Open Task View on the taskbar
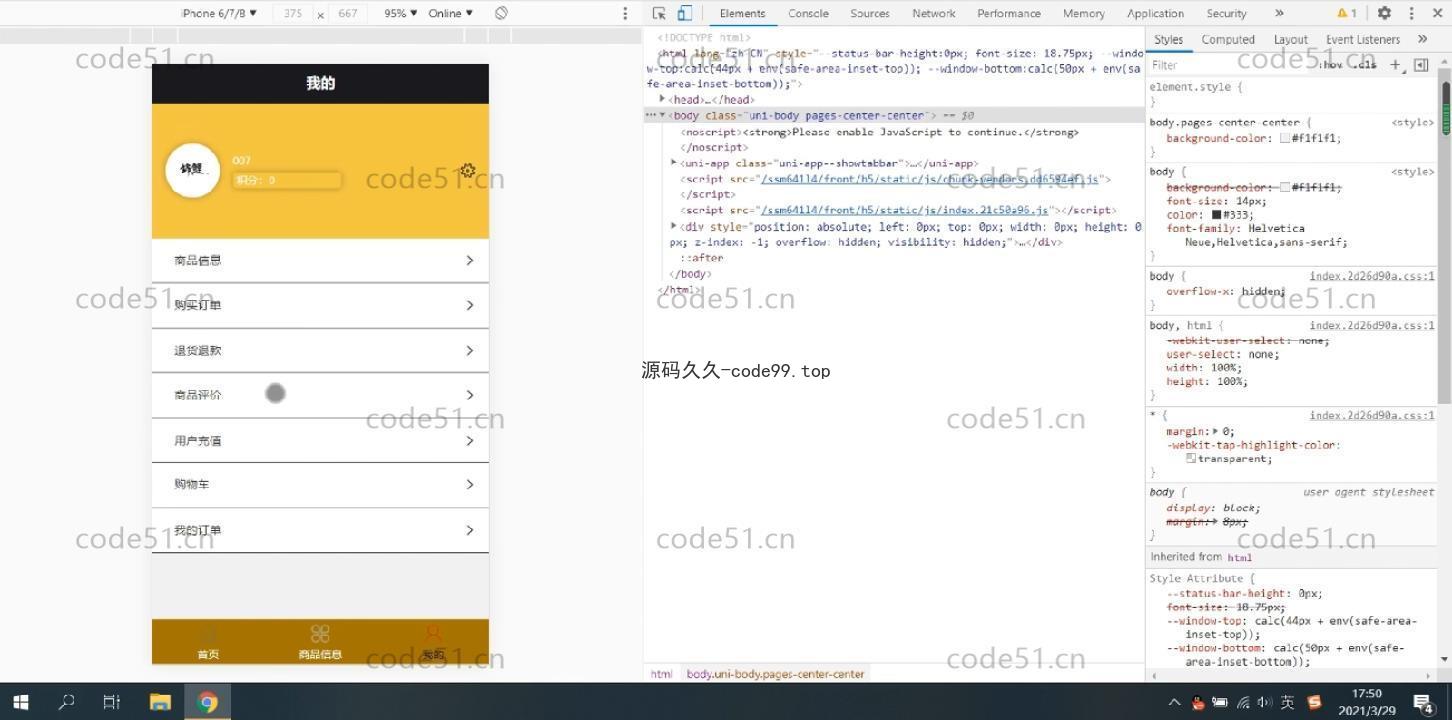The width and height of the screenshot is (1452, 720). (x=112, y=702)
